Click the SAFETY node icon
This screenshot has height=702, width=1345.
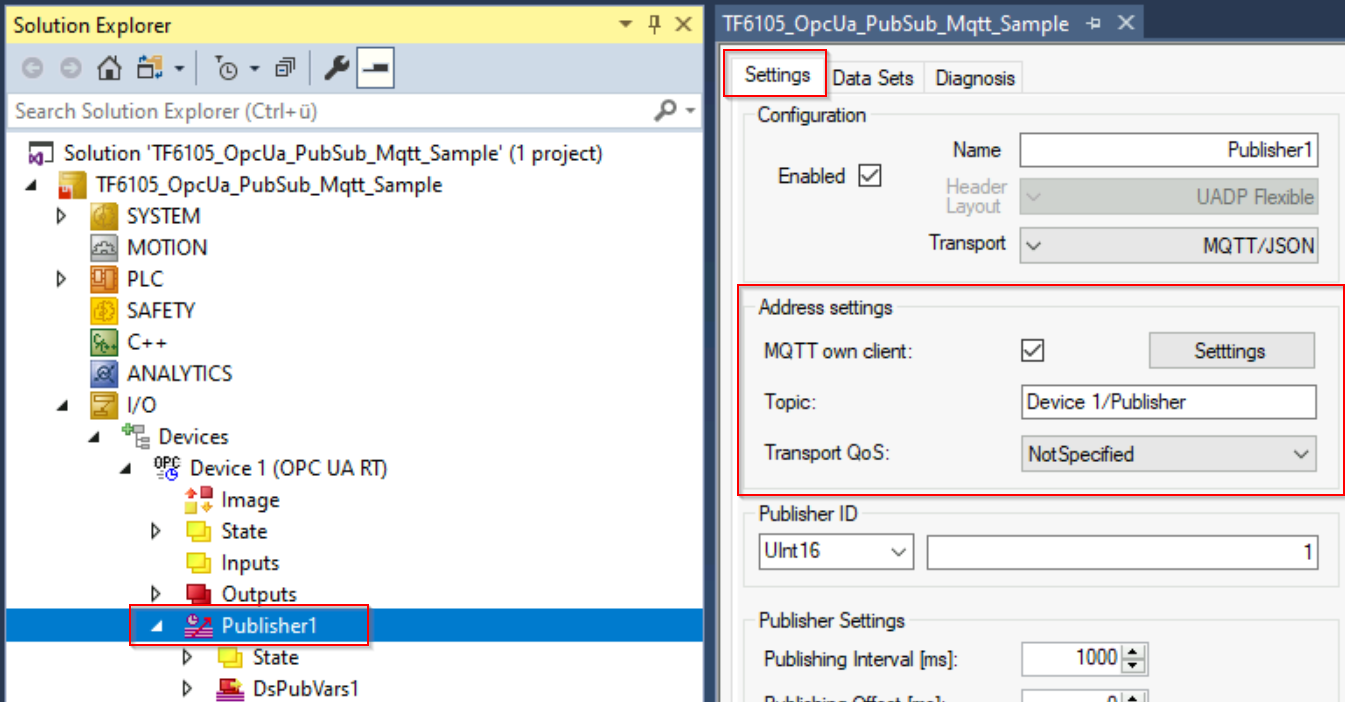tap(104, 311)
